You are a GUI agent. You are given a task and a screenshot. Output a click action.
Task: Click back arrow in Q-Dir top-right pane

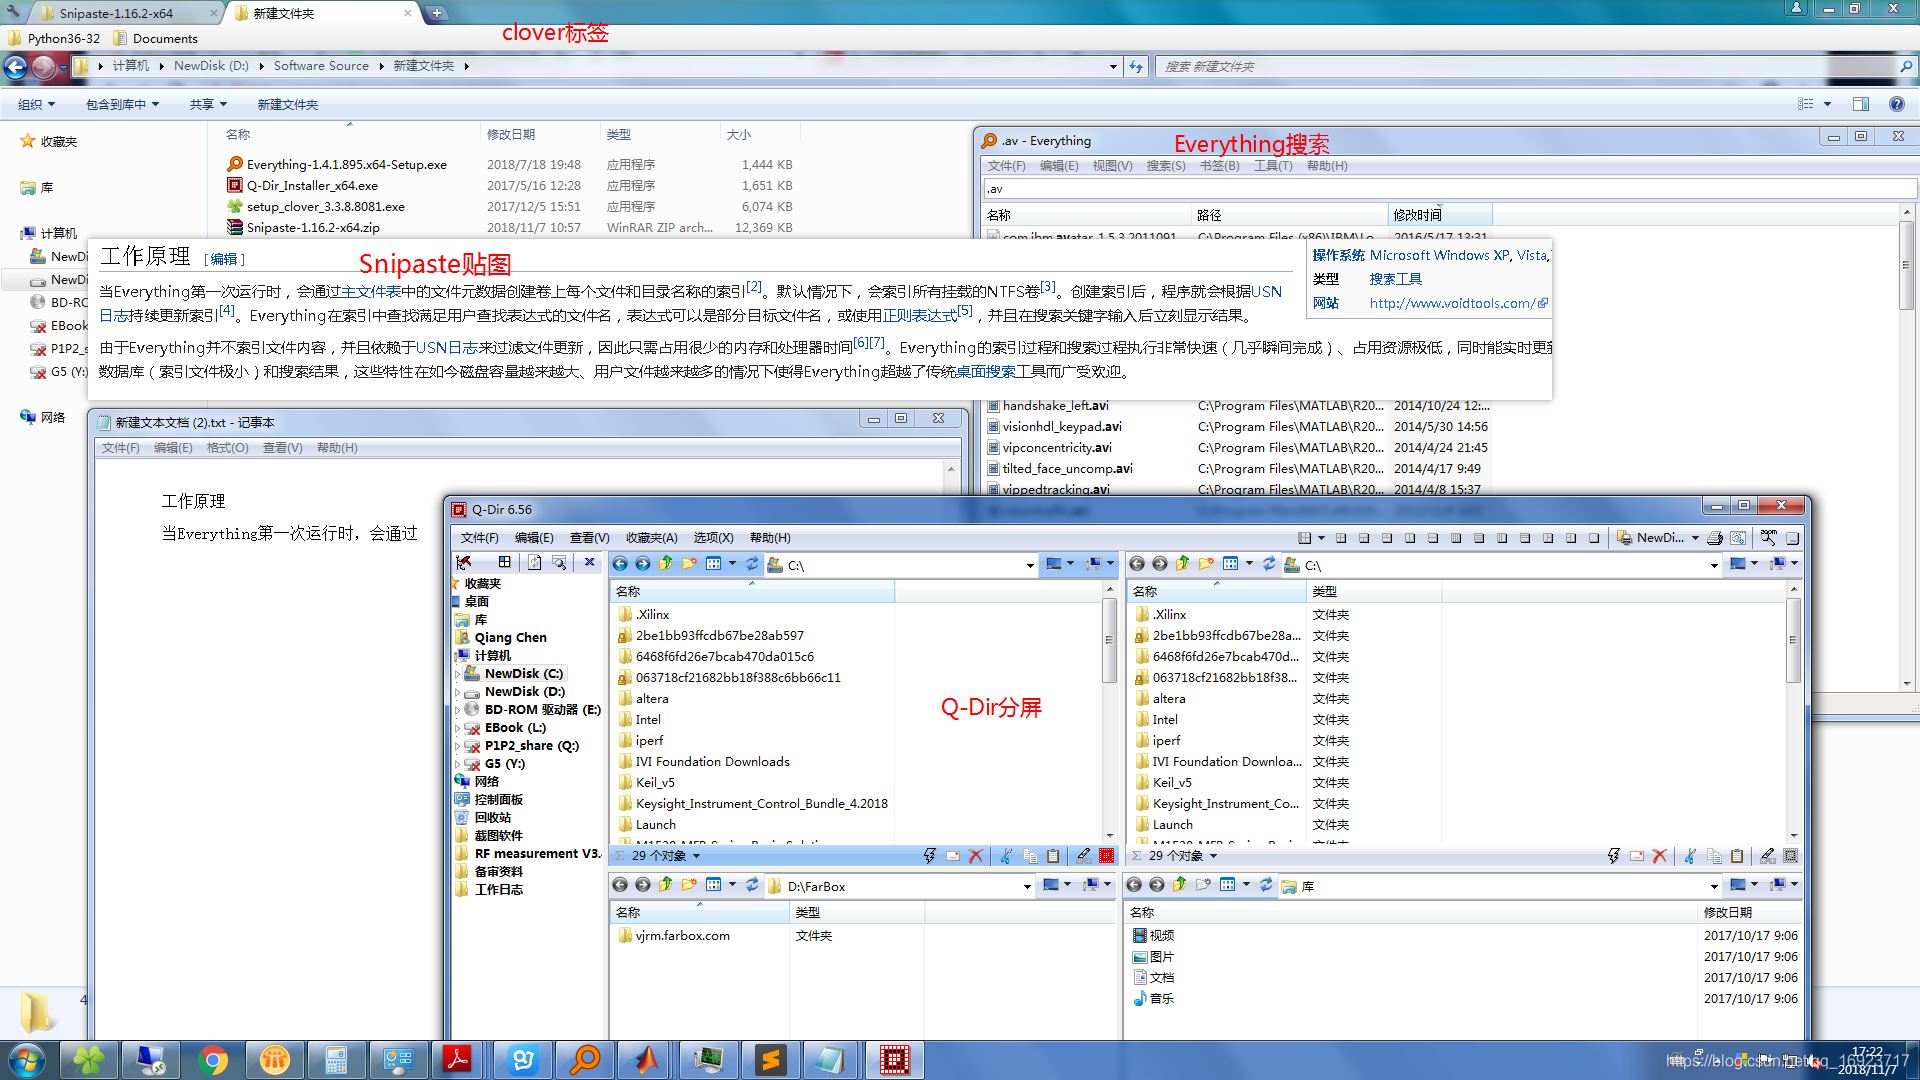click(1137, 564)
